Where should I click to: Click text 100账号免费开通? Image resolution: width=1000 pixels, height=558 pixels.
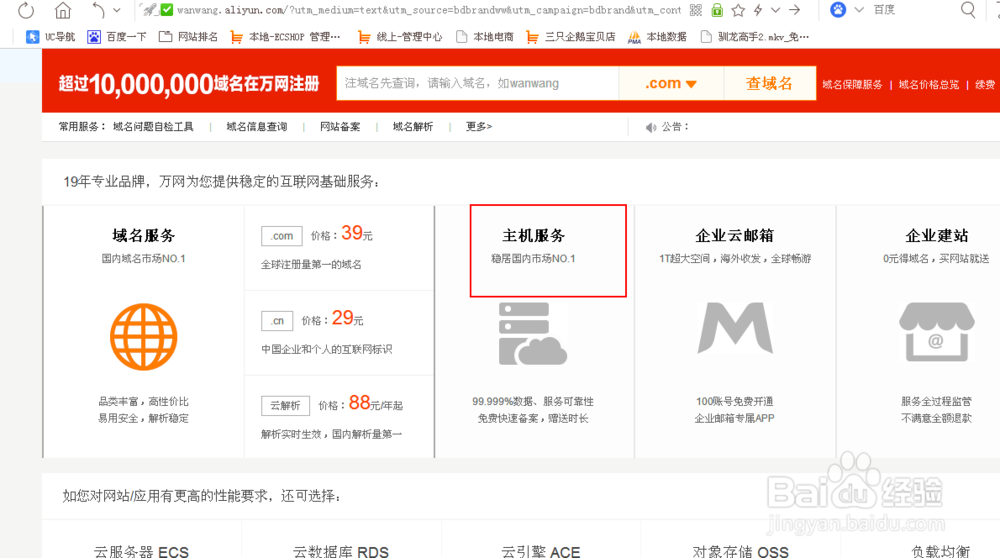[x=735, y=402]
